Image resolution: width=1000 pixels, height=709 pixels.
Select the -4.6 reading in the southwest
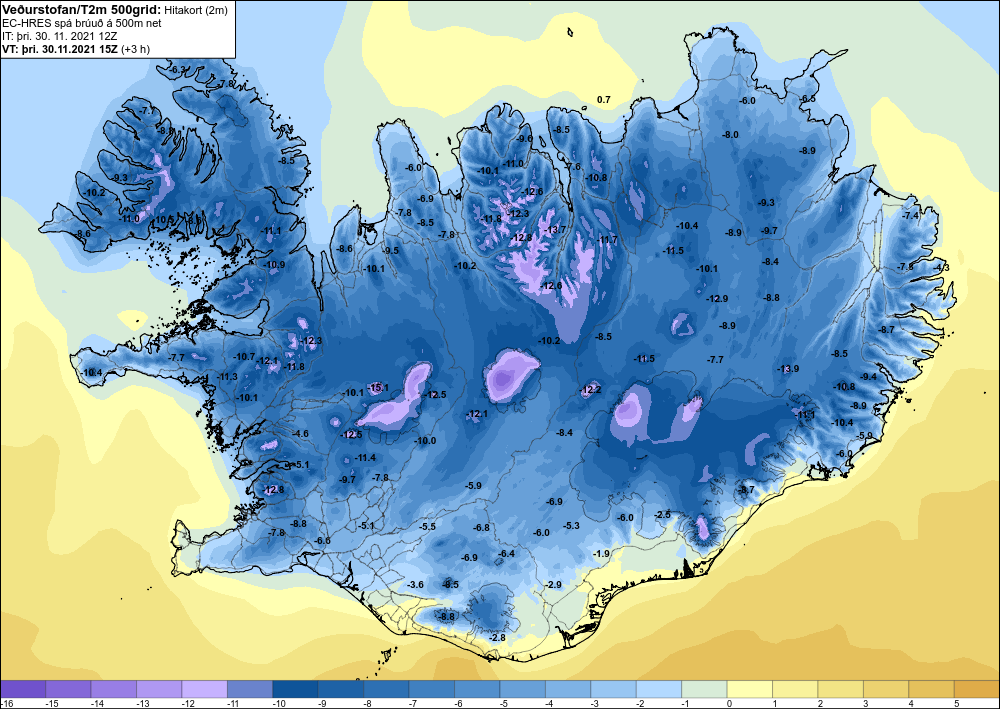[300, 434]
